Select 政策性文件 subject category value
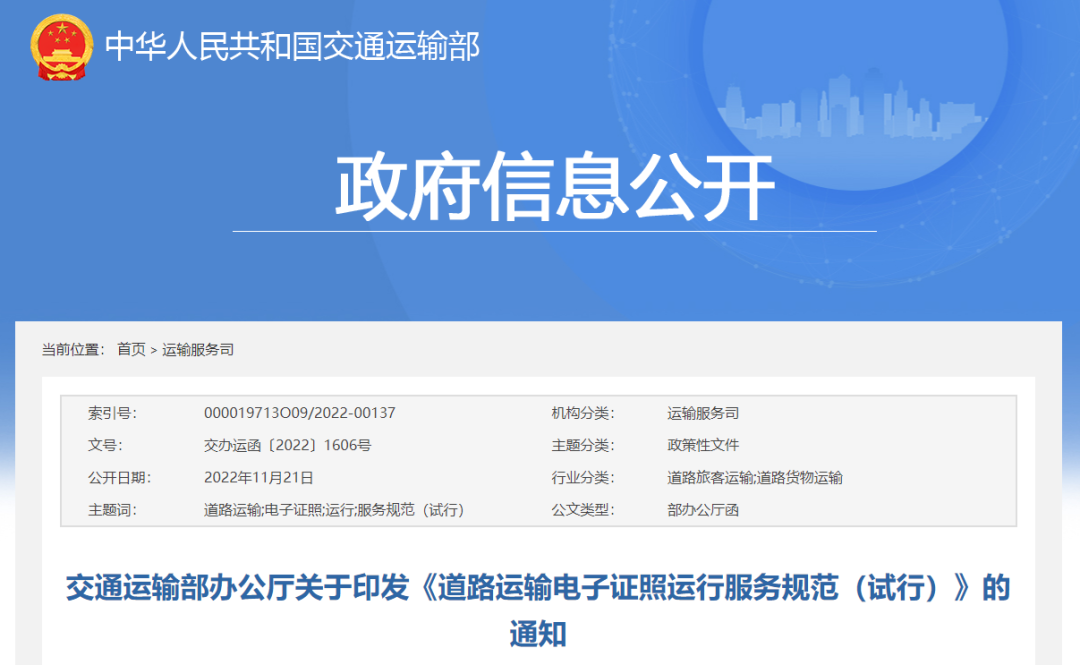The width and height of the screenshot is (1080, 665). point(703,445)
